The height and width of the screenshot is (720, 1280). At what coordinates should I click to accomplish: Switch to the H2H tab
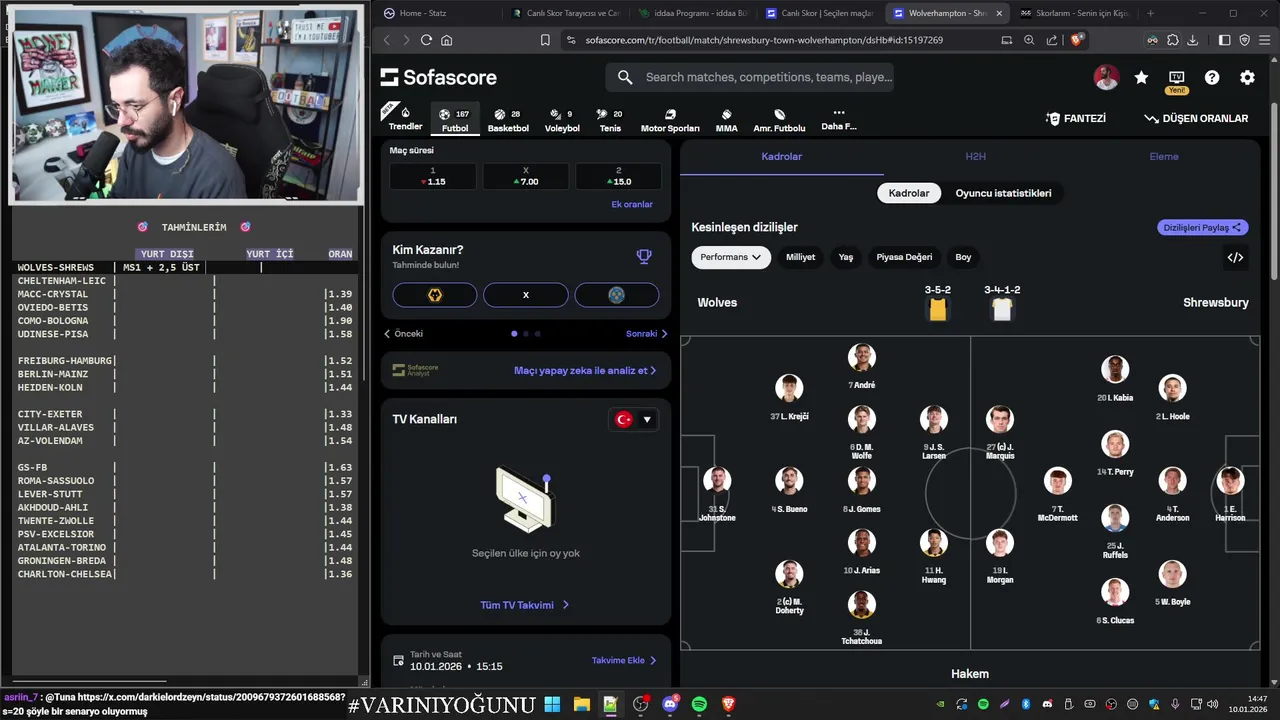(x=975, y=157)
